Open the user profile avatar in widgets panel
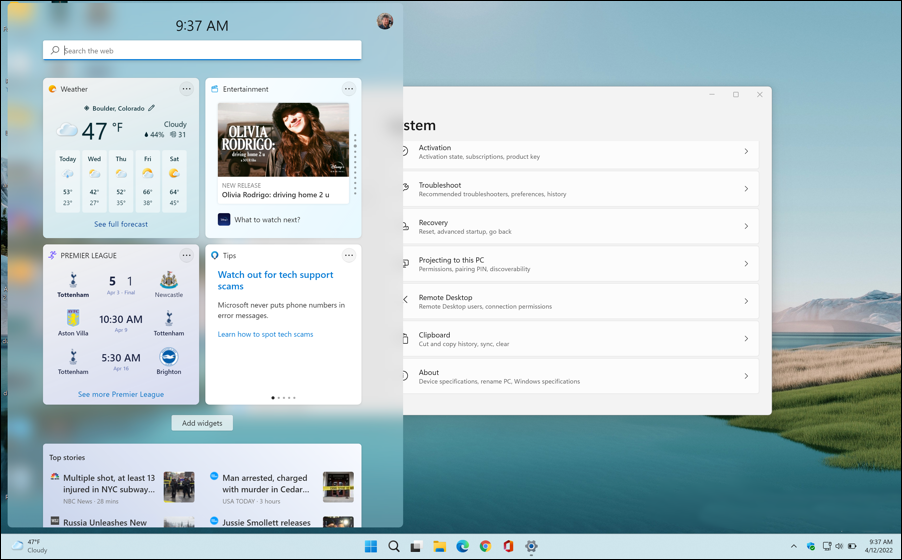 click(x=385, y=21)
